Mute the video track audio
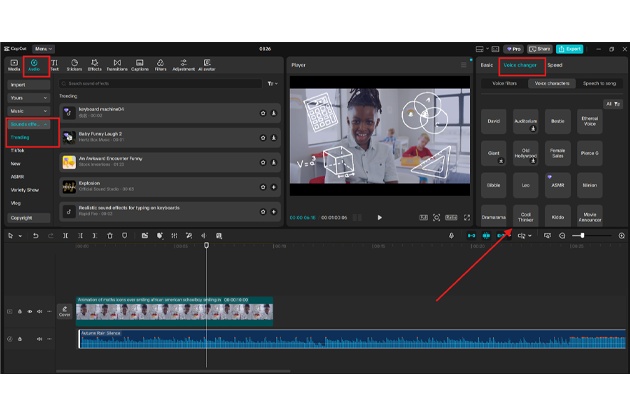Image resolution: width=630 pixels, height=420 pixels. [39, 311]
